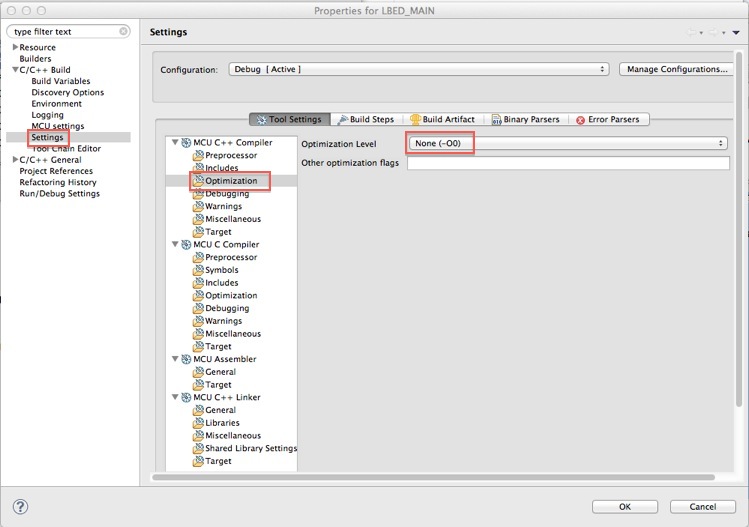Viewport: 749px width, 527px height.
Task: Click the Build Artifact trophy icon
Action: tap(415, 120)
